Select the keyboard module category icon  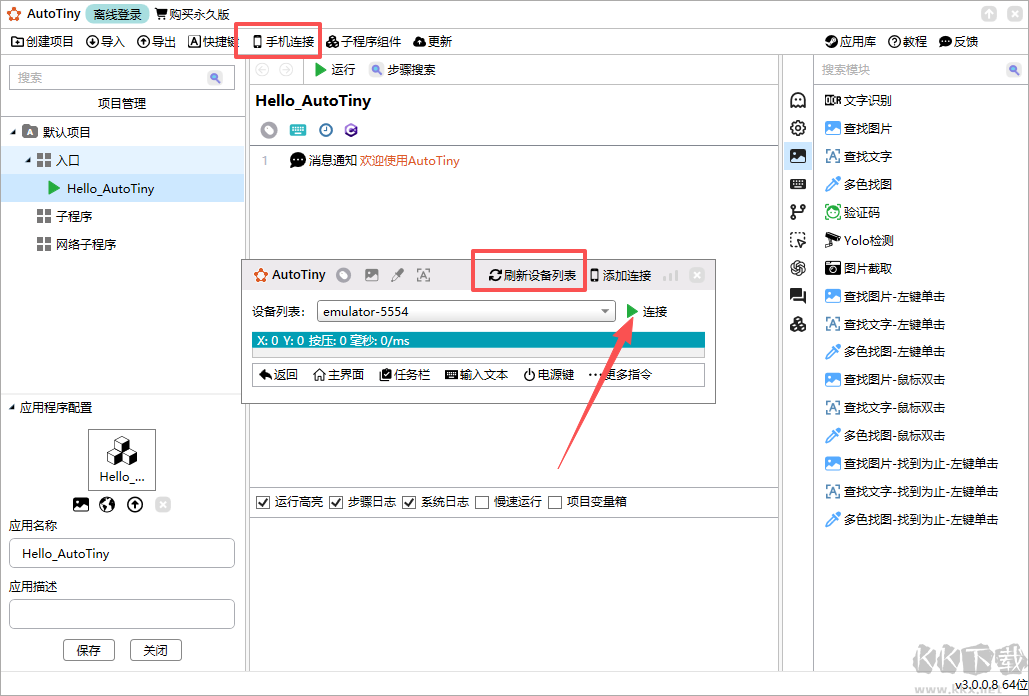pyautogui.click(x=797, y=184)
